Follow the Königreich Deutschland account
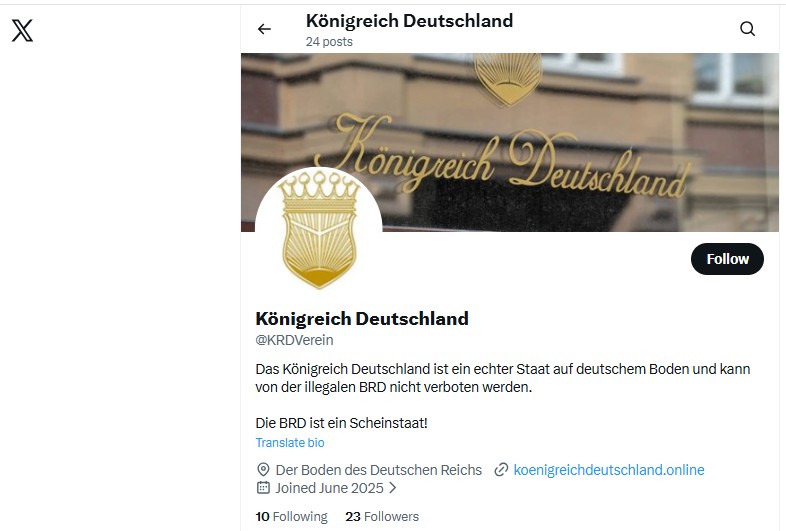 point(727,259)
